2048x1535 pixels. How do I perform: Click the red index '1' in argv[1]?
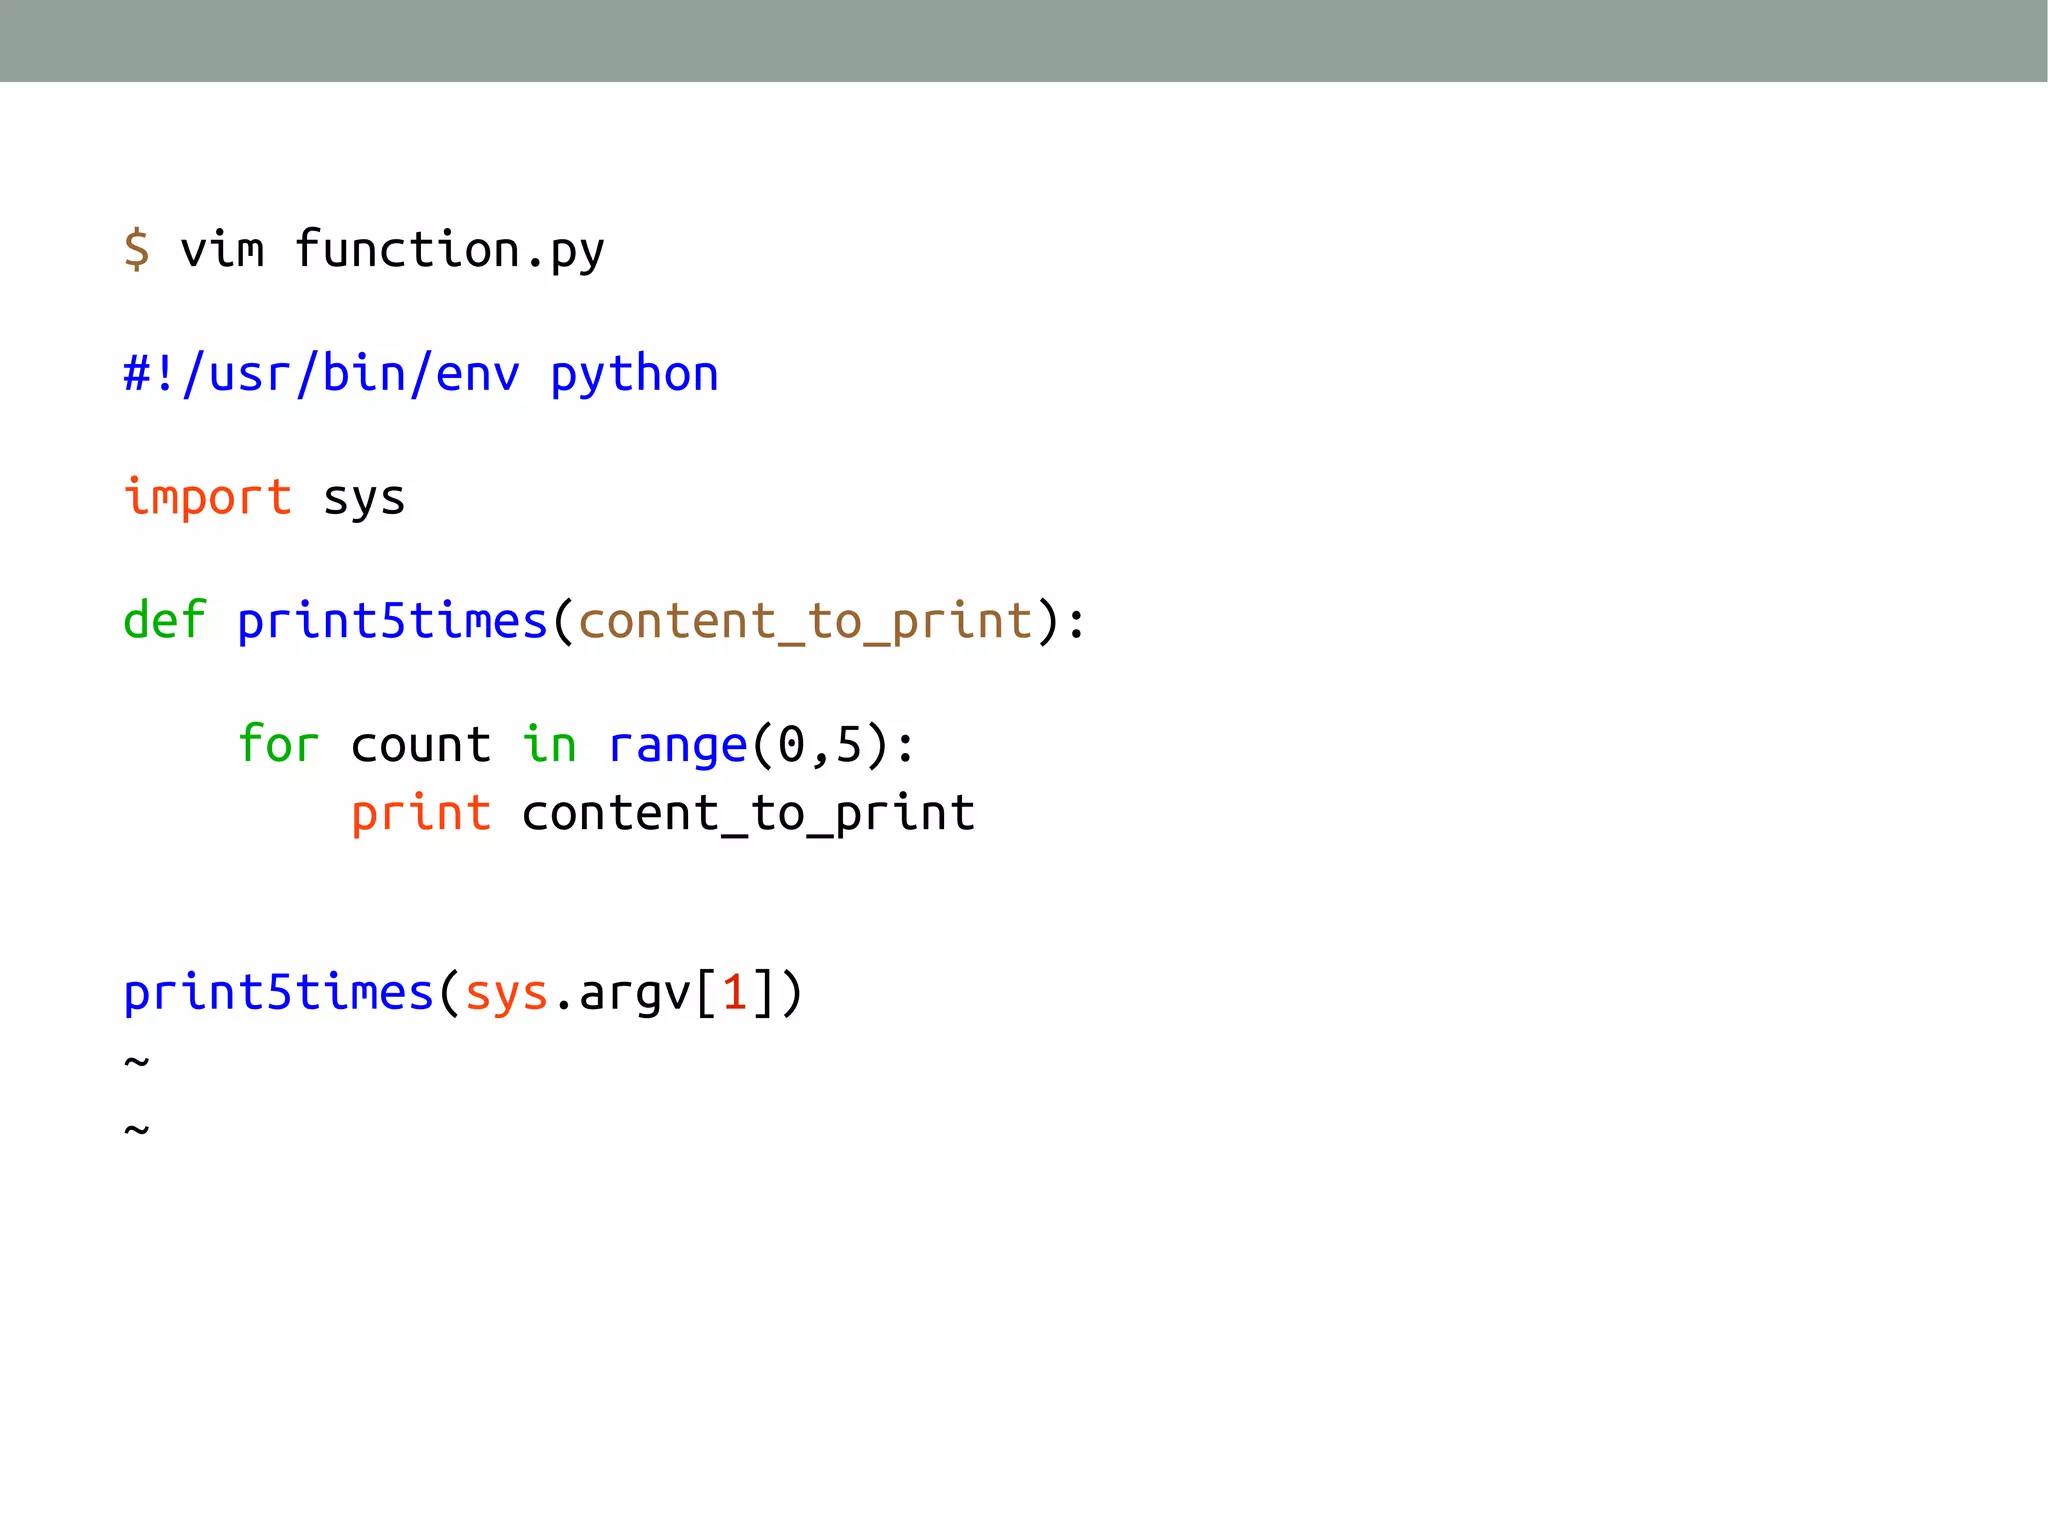coord(735,993)
